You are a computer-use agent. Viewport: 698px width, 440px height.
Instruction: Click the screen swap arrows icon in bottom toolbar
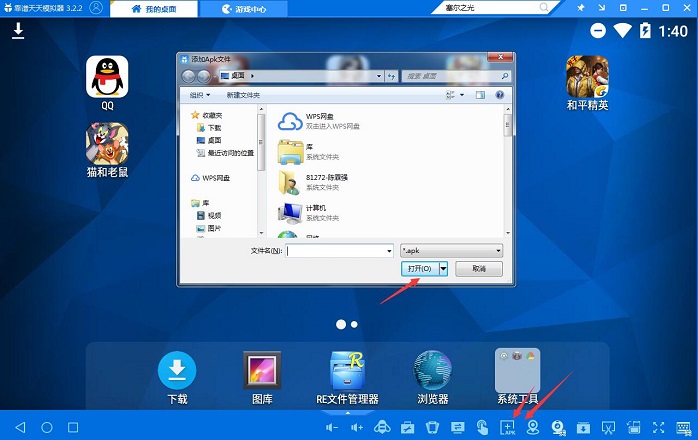click(457, 428)
